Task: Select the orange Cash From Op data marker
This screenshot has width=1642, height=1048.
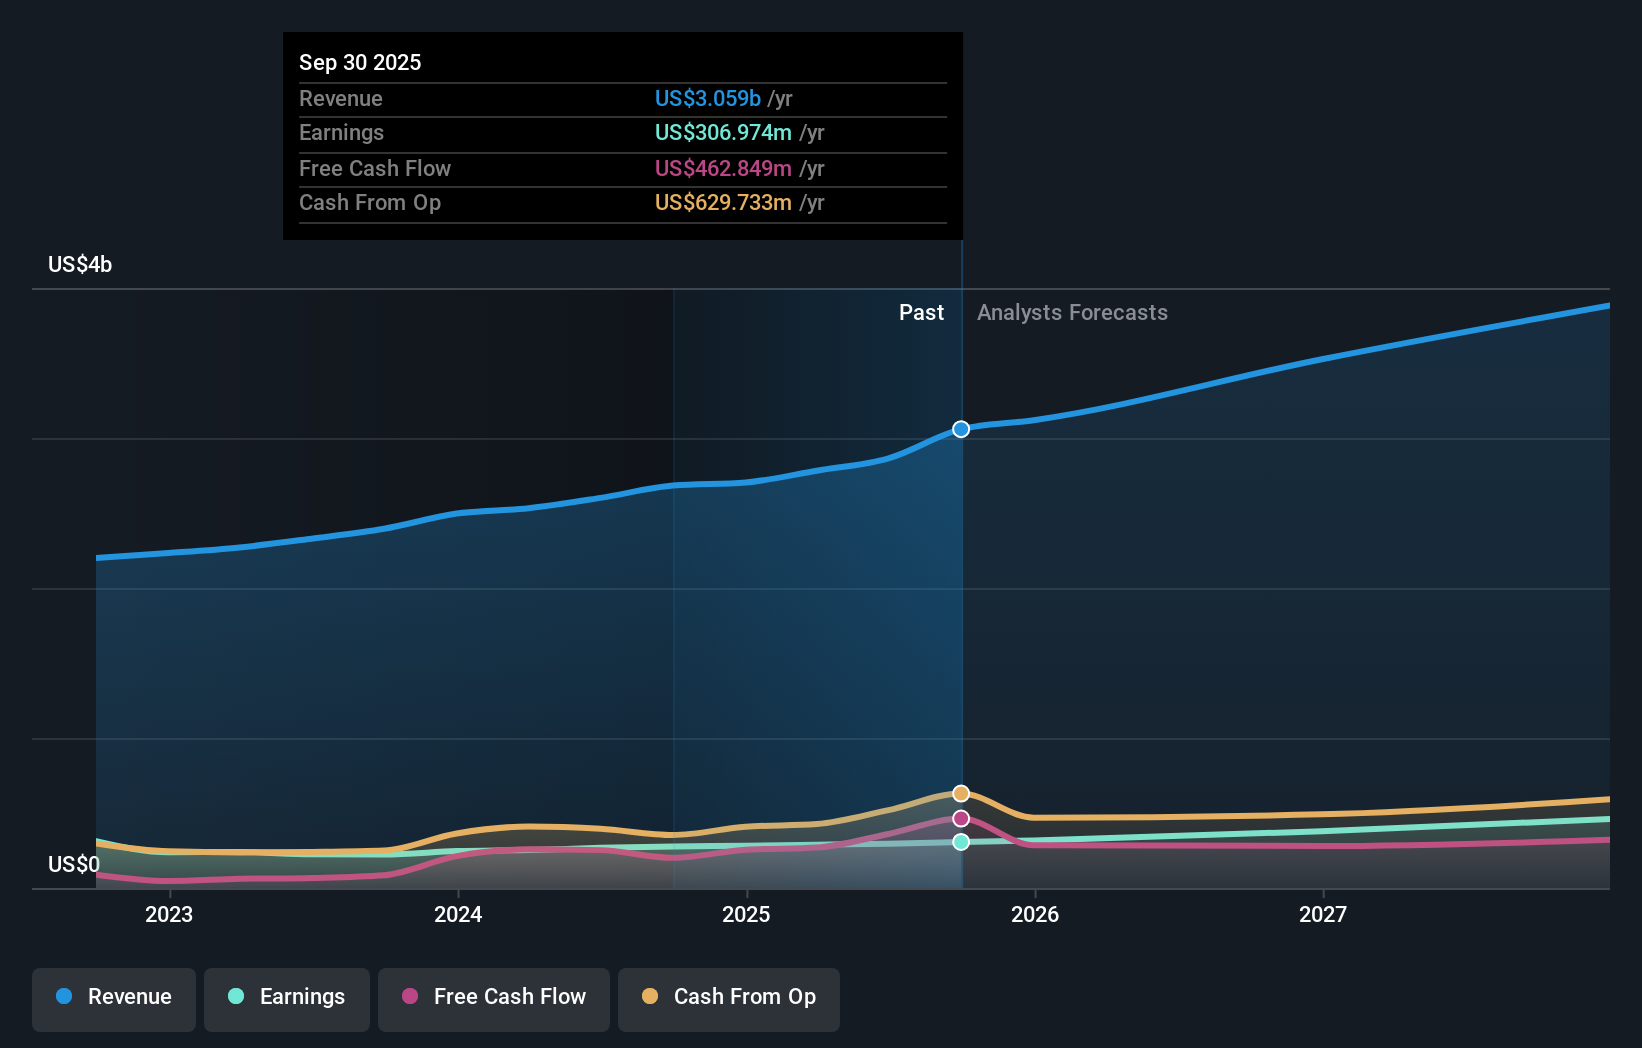Action: click(961, 793)
